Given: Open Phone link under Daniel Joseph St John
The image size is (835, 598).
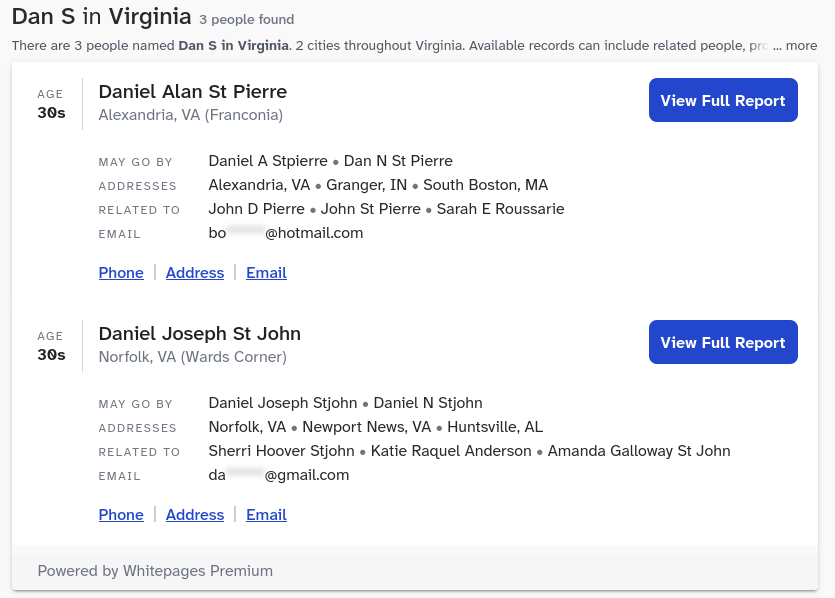Looking at the screenshot, I should [121, 514].
